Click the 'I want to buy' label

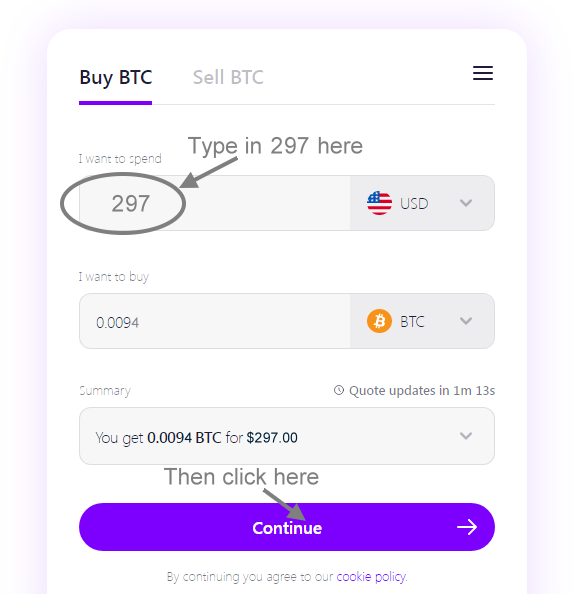click(x=114, y=277)
